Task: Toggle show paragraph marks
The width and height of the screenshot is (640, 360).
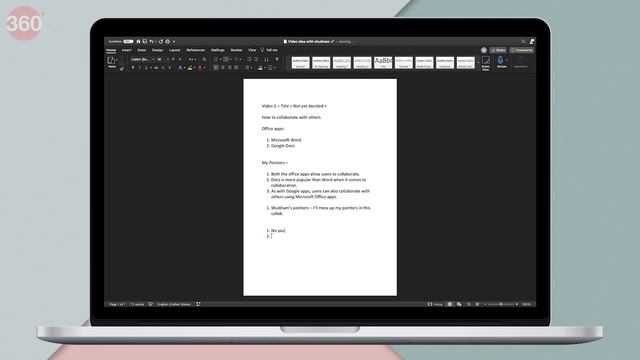Action: click(x=277, y=59)
